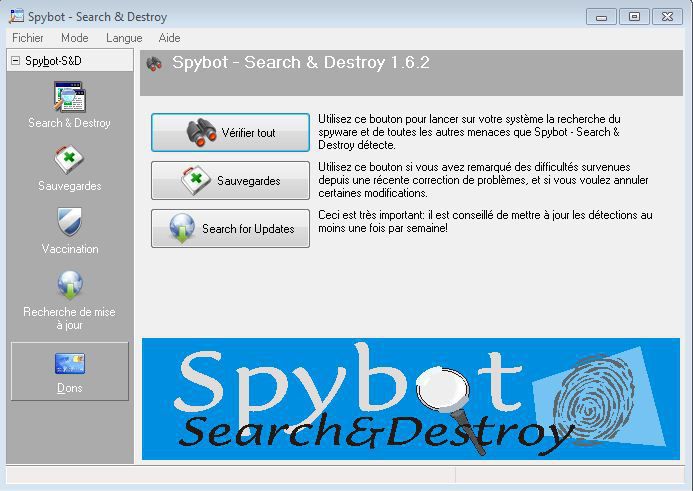
Task: Click the Spybot app icon in title bar
Action: [x=16, y=16]
